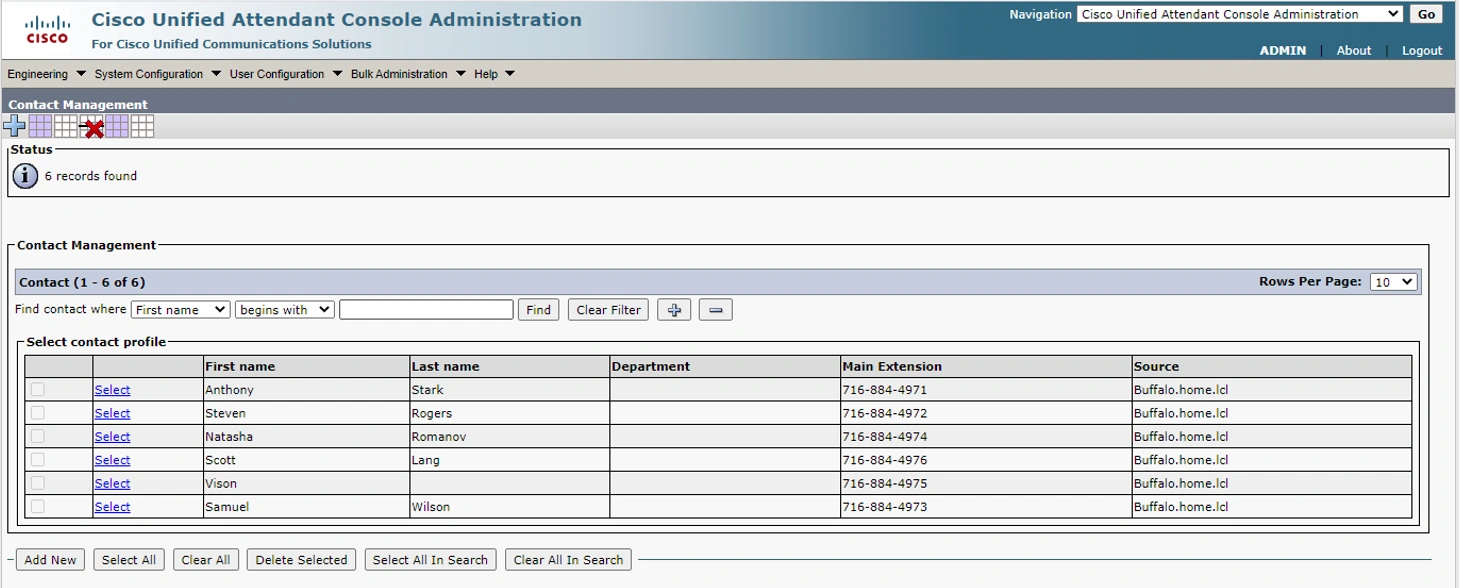Click the contact search text field
1459x588 pixels.
[x=426, y=310]
